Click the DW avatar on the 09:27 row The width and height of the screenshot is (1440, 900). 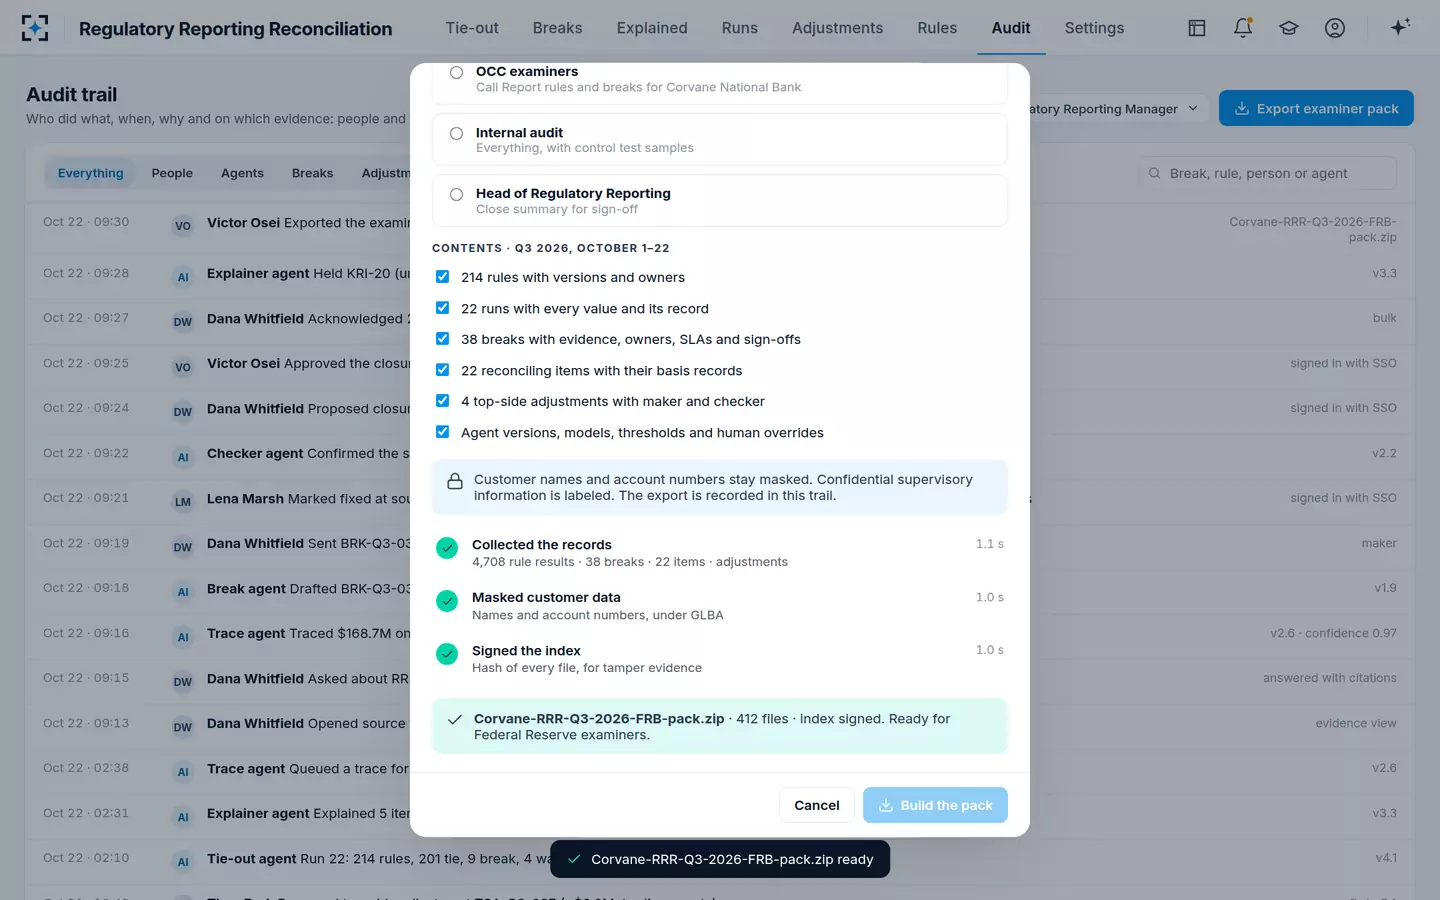[183, 322]
